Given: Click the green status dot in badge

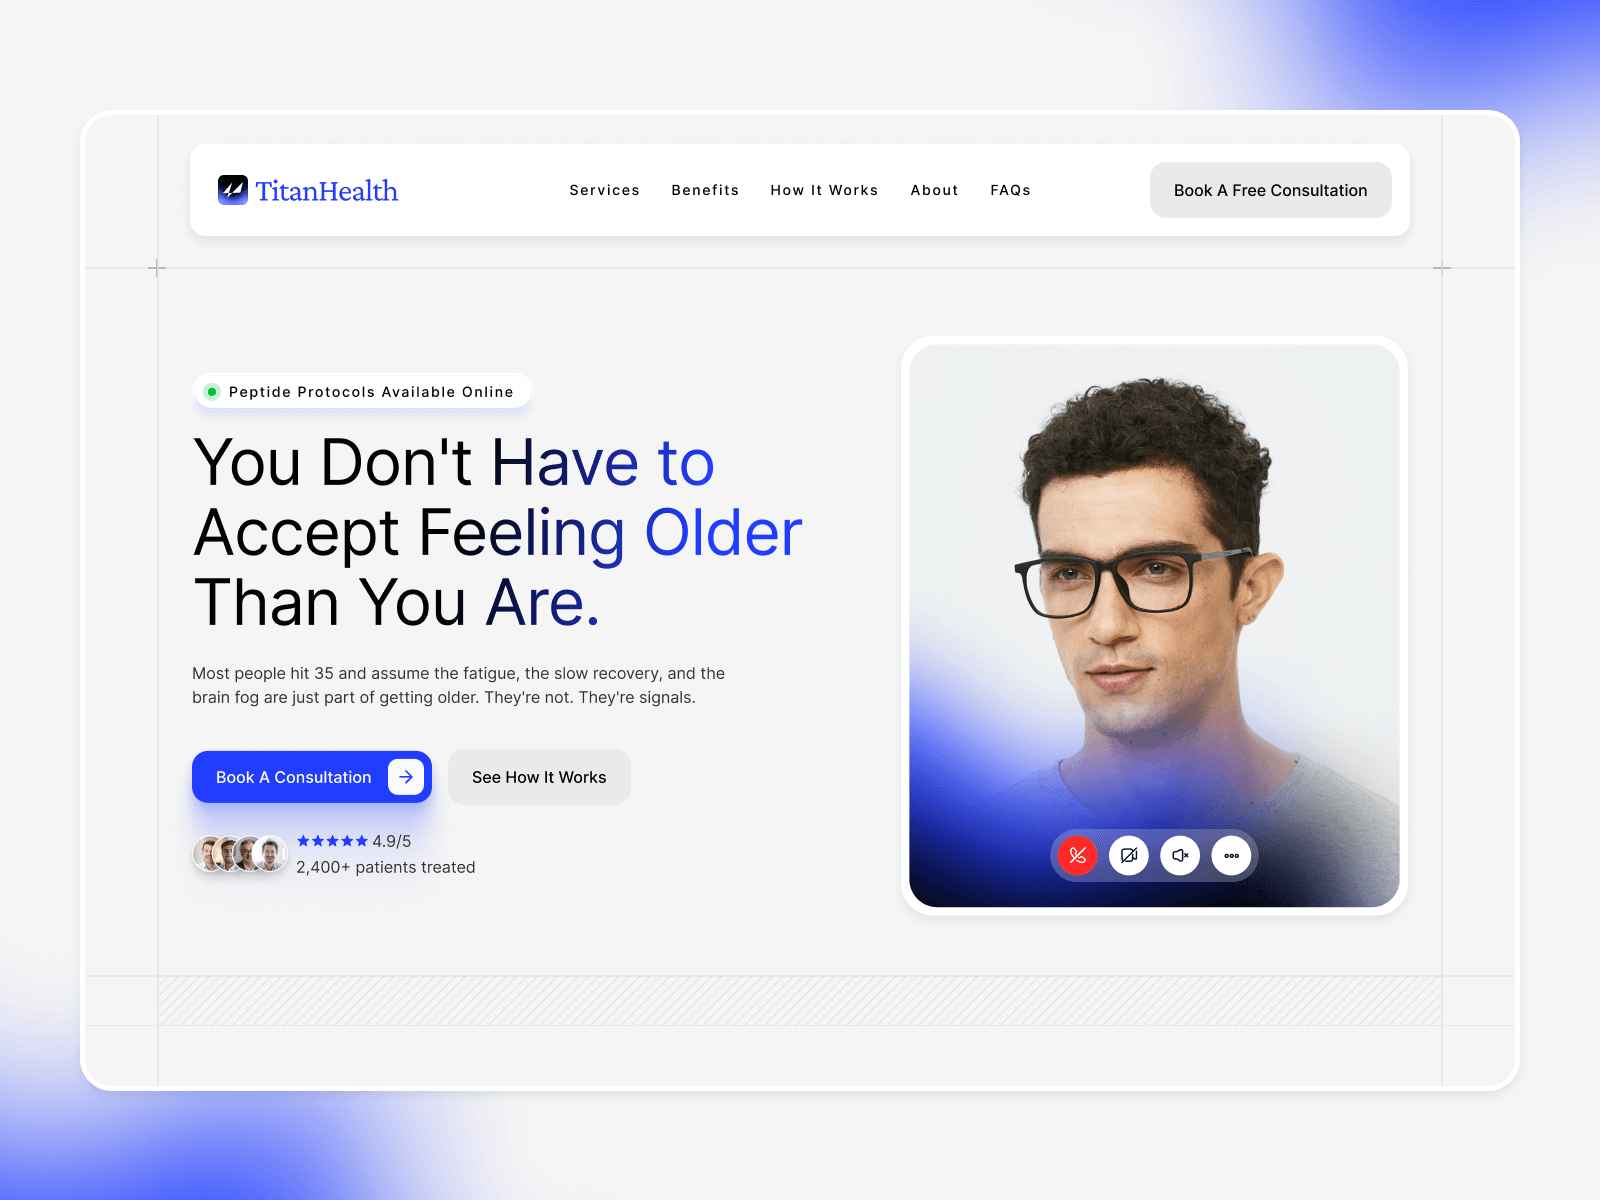Looking at the screenshot, I should pyautogui.click(x=212, y=392).
